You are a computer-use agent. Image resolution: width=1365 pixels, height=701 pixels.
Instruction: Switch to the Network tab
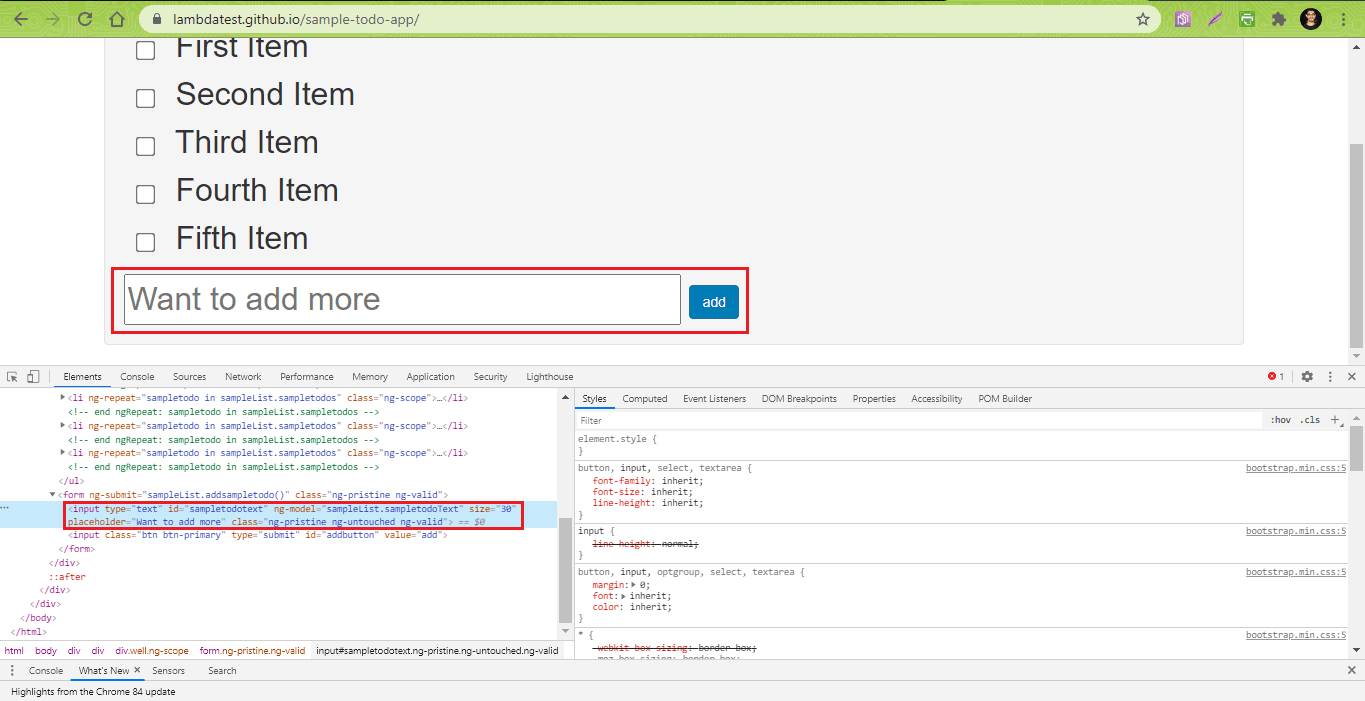[x=243, y=377]
